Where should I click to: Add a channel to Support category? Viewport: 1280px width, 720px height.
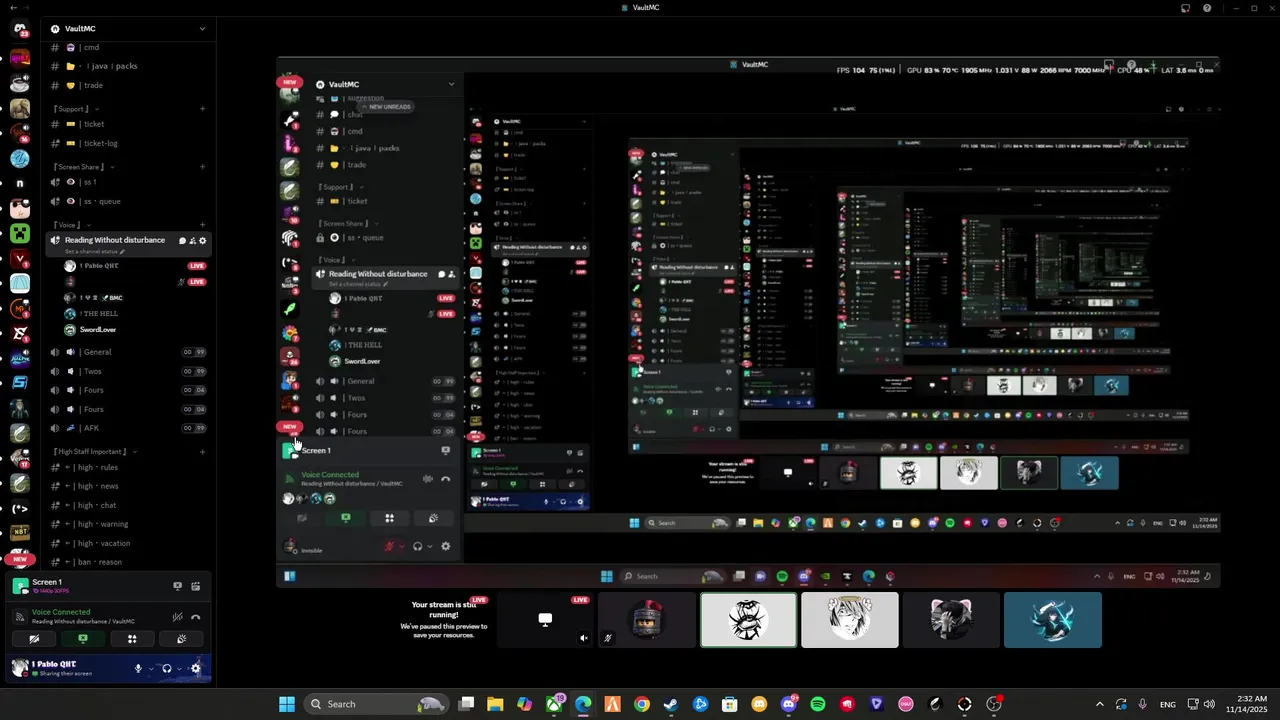click(202, 108)
